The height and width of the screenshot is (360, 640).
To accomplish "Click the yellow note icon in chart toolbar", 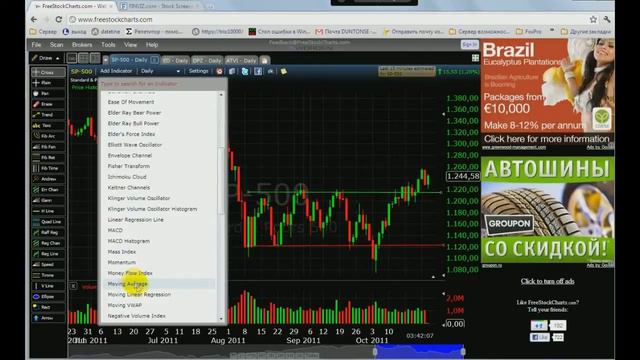I will point(284,71).
